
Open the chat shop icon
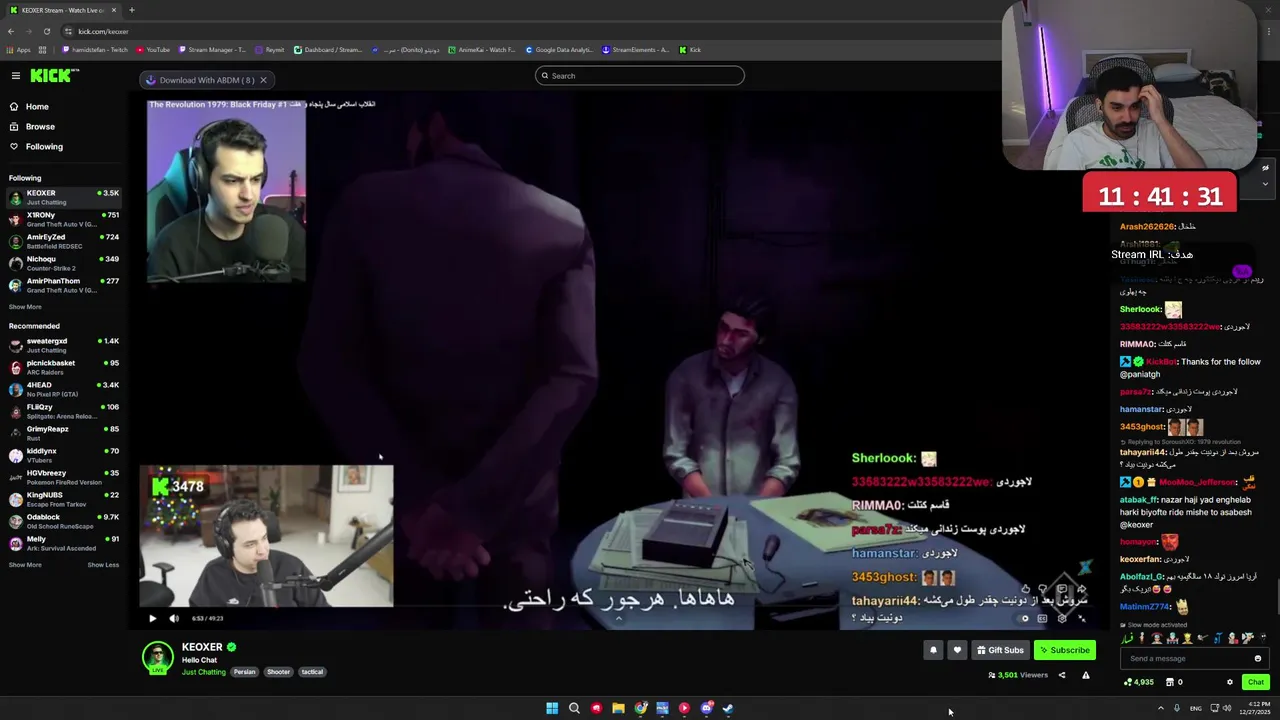point(1170,682)
